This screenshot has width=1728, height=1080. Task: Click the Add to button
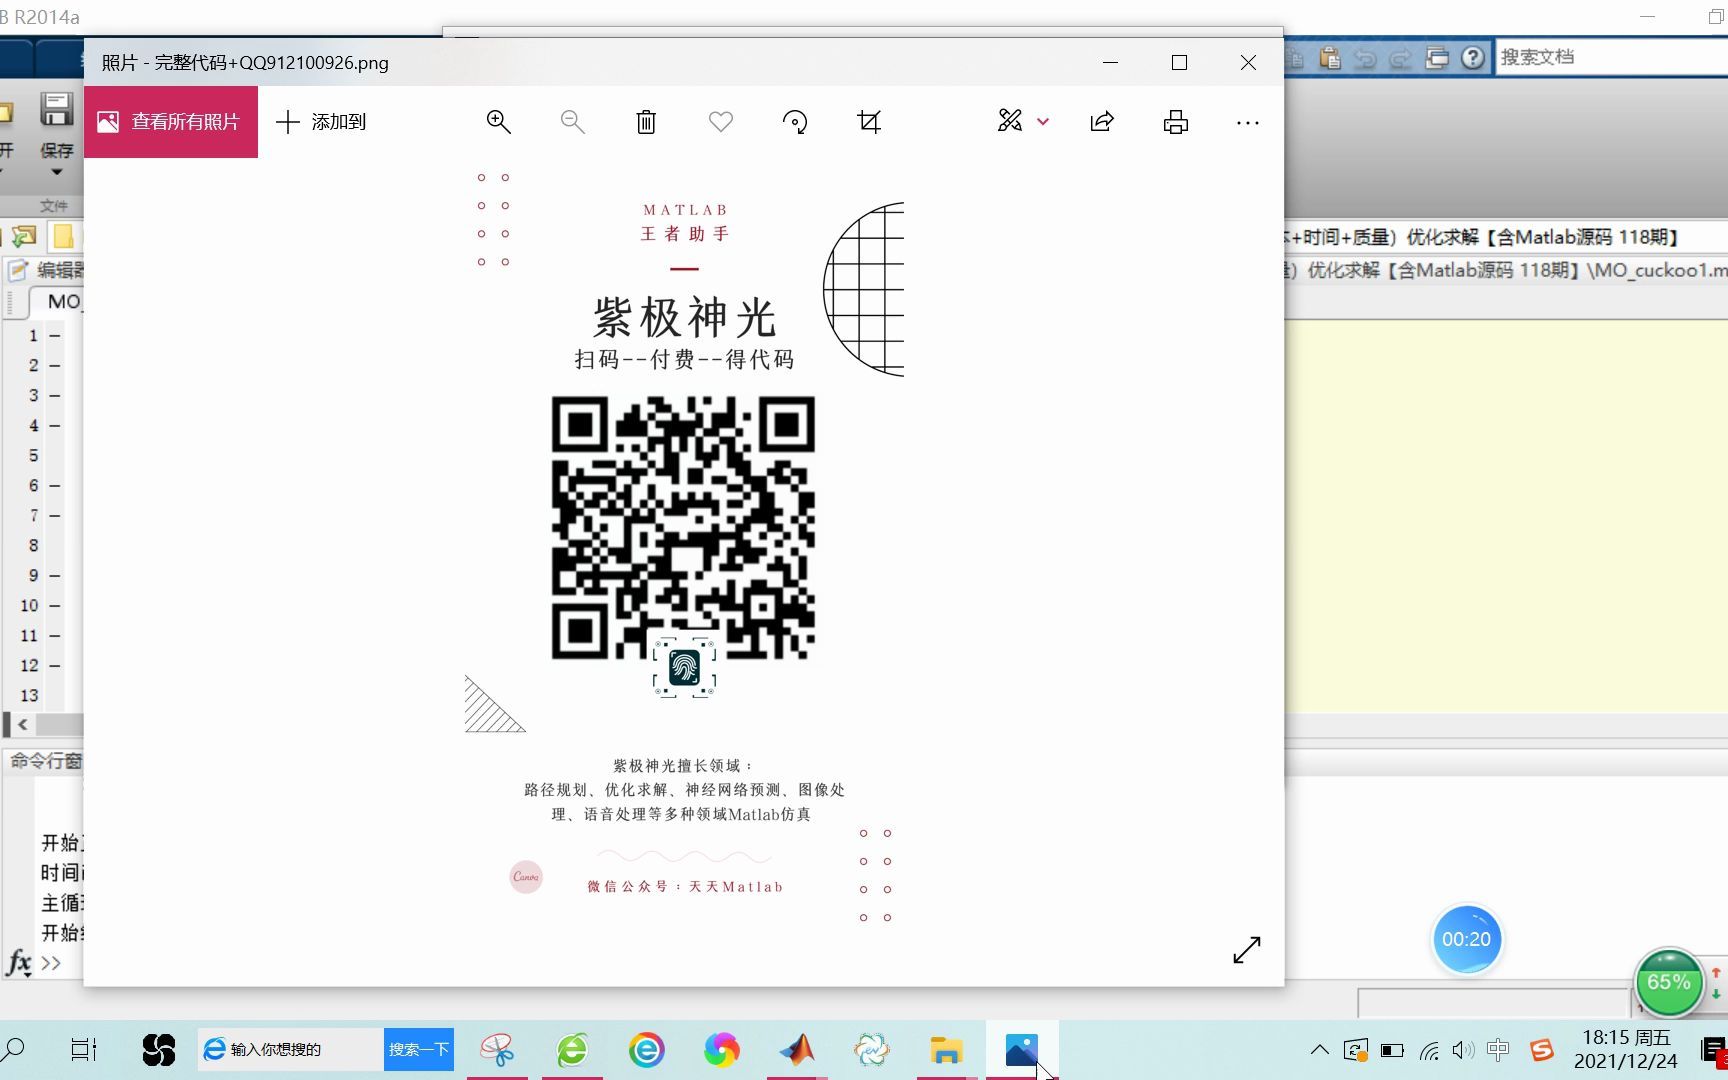[321, 122]
